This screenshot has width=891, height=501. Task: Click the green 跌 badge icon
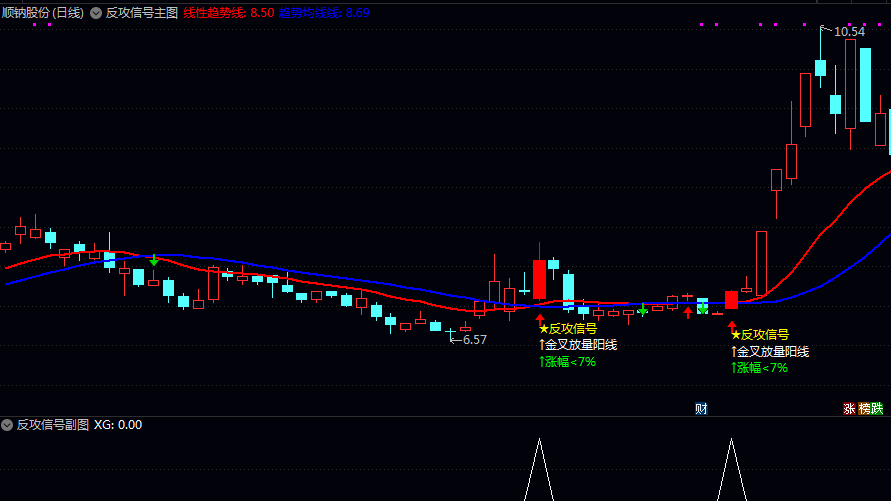[877, 408]
